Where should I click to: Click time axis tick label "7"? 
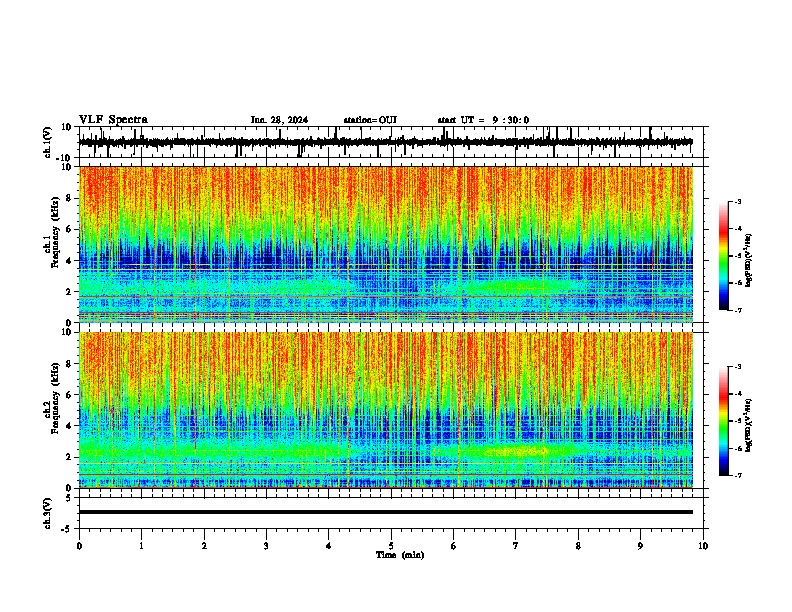pyautogui.click(x=516, y=546)
